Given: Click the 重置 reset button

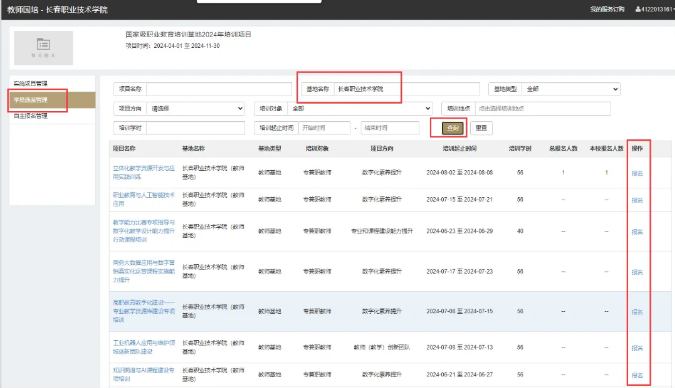Looking at the screenshot, I should (x=481, y=128).
